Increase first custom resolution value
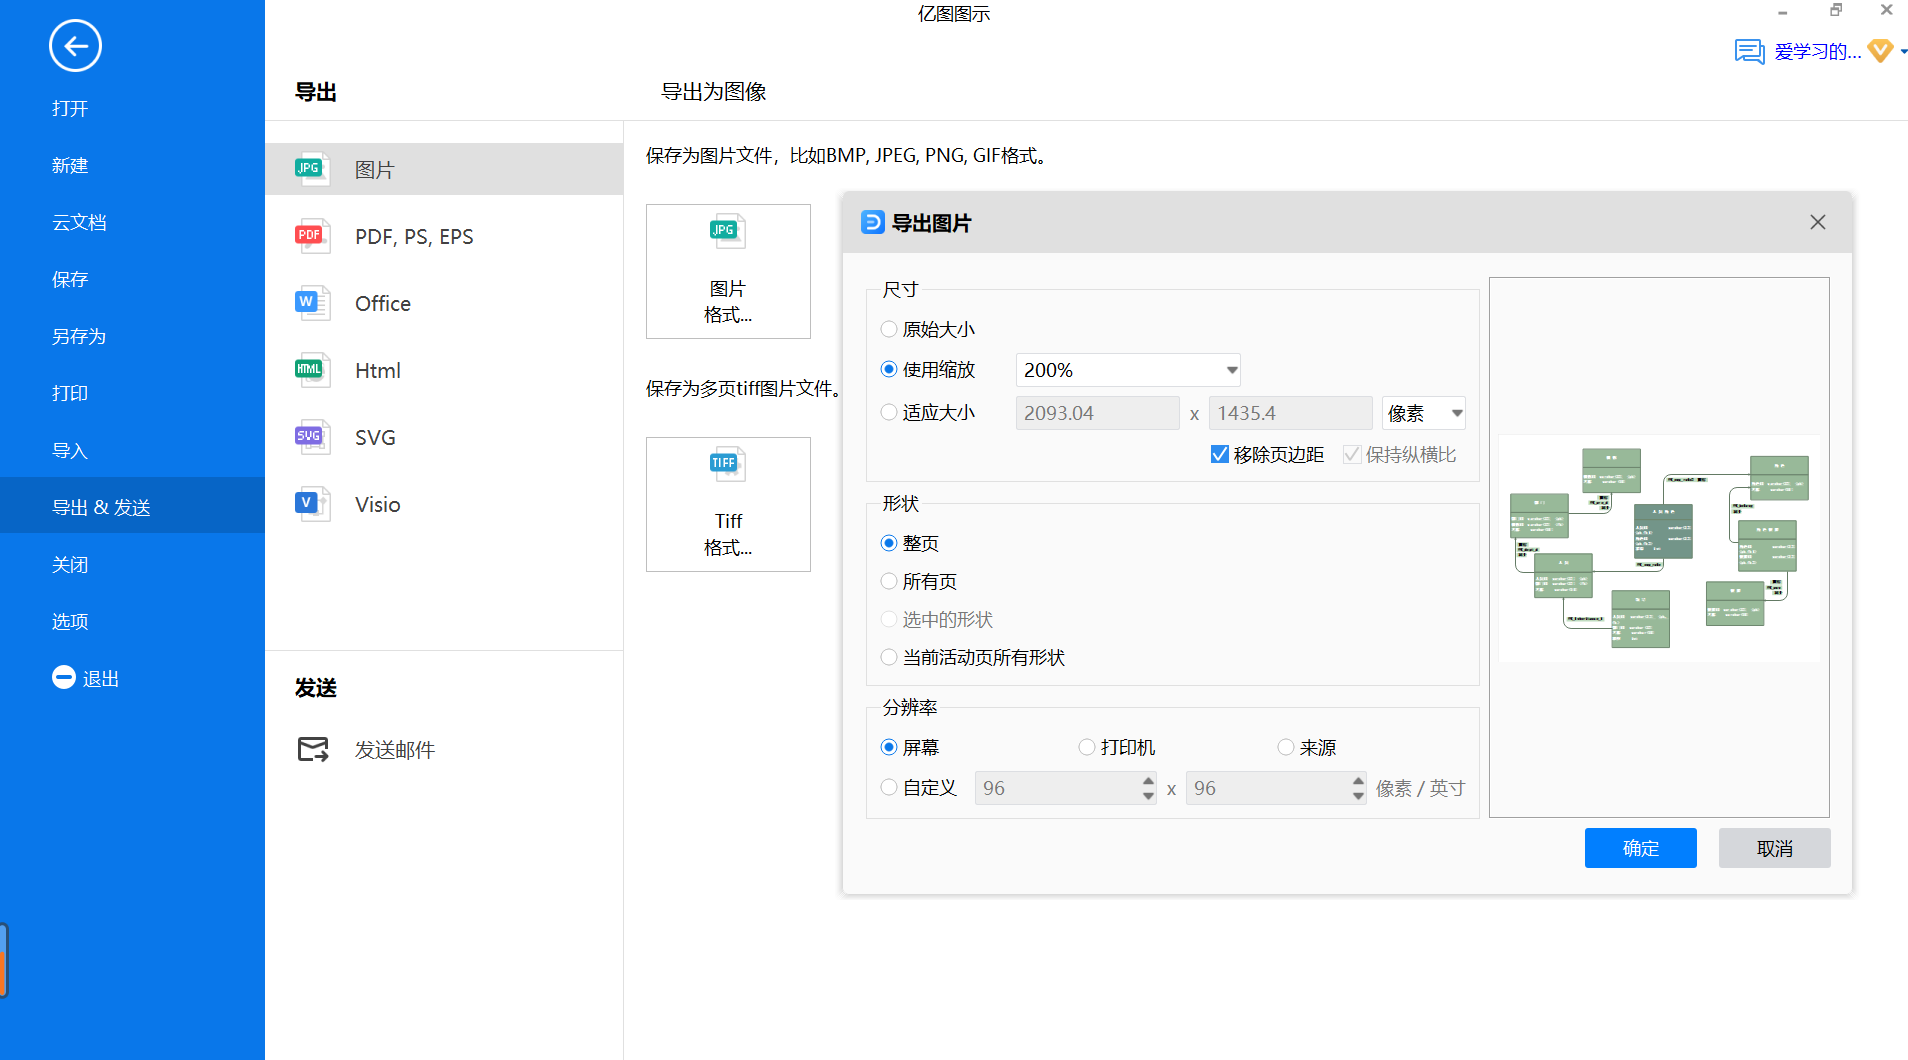Image resolution: width=1908 pixels, height=1060 pixels. 1148,781
